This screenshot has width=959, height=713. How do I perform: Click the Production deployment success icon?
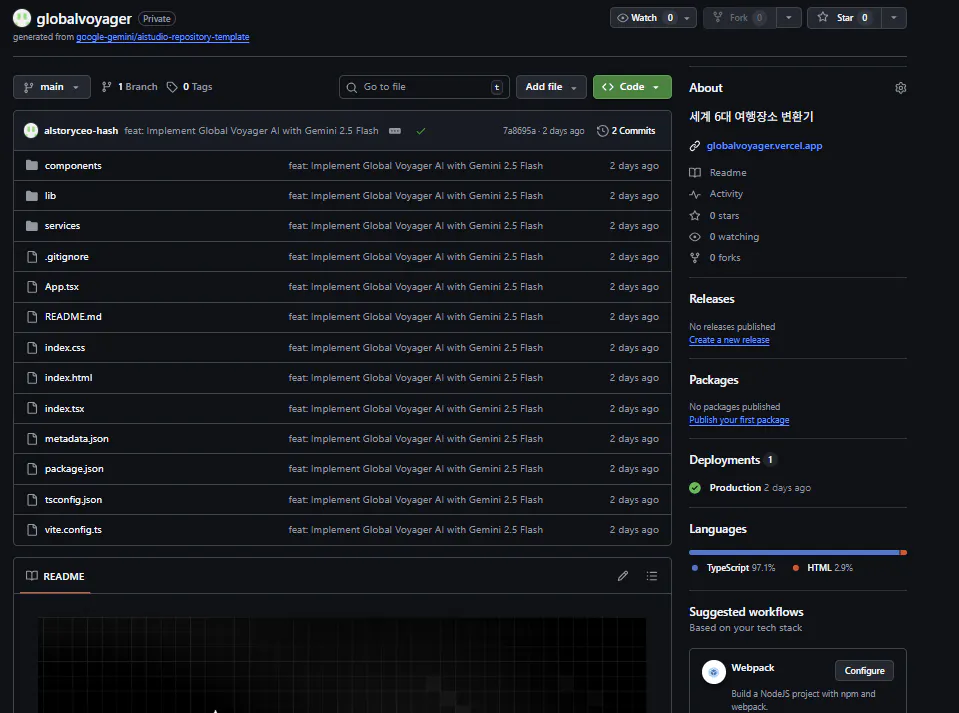695,487
